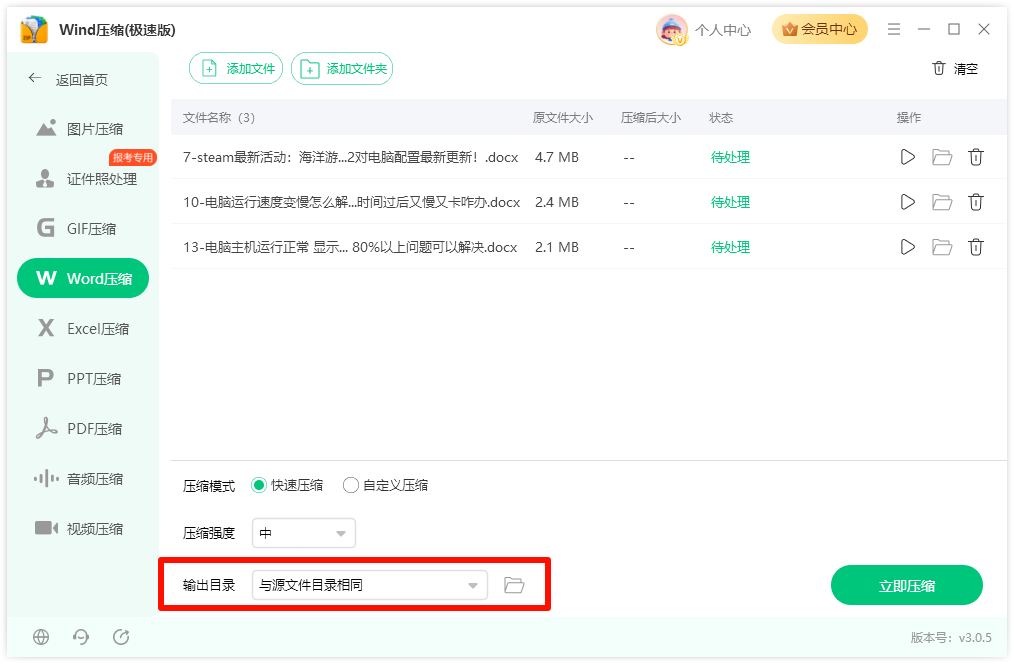Viewport: 1014px width, 664px height.
Task: Open output folder for 7-steam docx row
Action: tap(942, 157)
